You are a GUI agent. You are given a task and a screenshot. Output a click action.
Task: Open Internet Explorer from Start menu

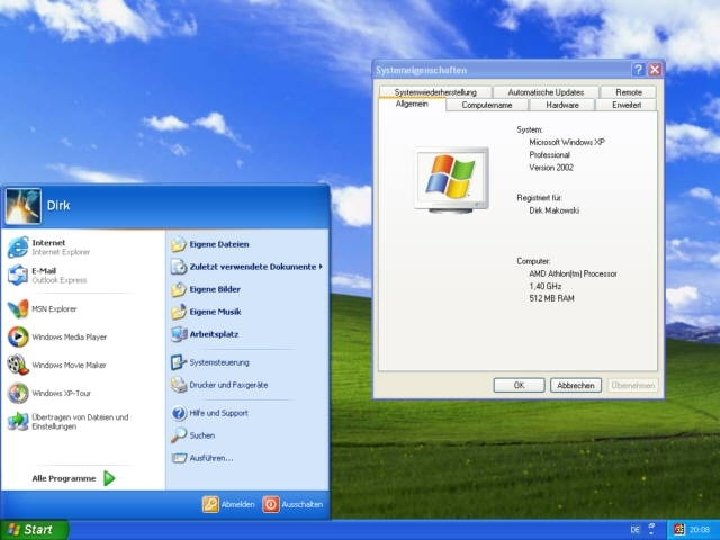click(x=18, y=247)
